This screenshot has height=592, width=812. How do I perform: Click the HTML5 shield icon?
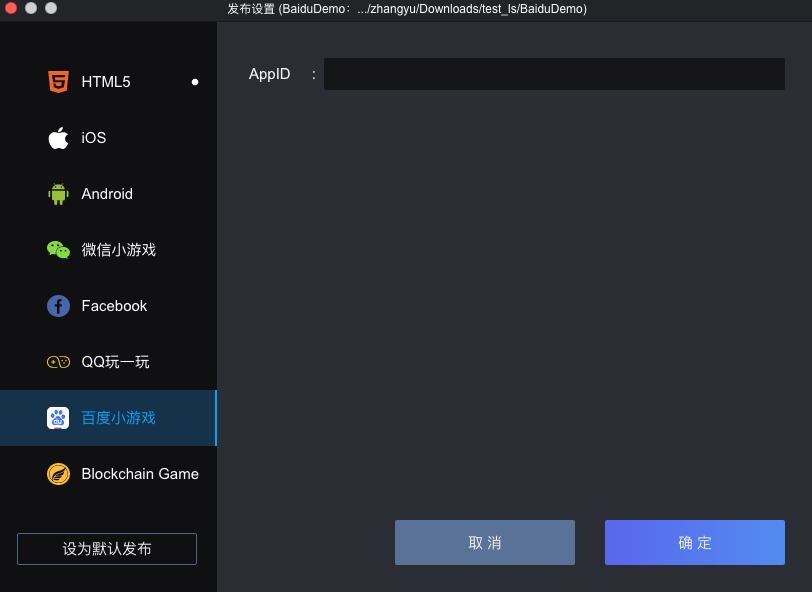(x=58, y=82)
